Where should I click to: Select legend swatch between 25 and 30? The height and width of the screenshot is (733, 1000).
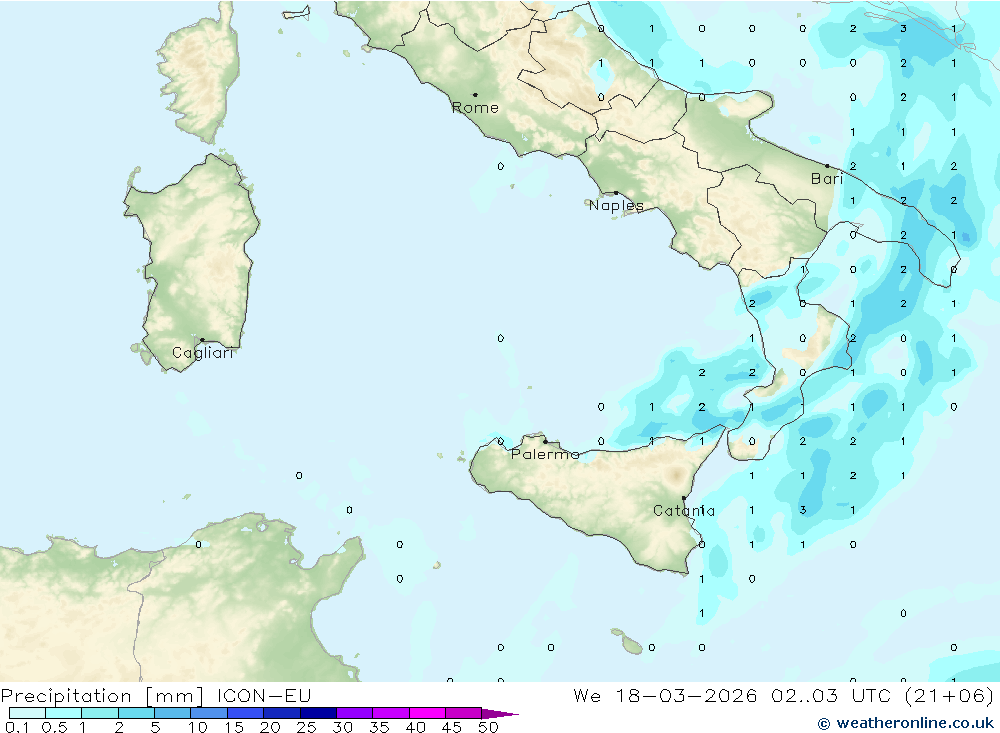pyautogui.click(x=318, y=713)
